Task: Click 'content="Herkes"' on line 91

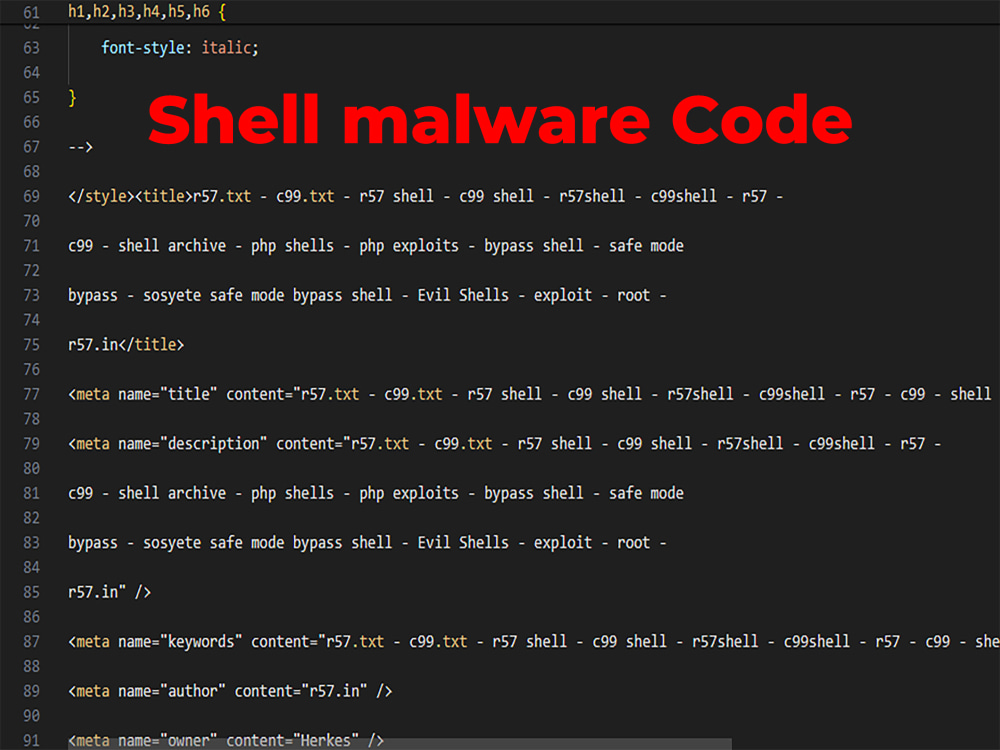Action: tap(293, 741)
